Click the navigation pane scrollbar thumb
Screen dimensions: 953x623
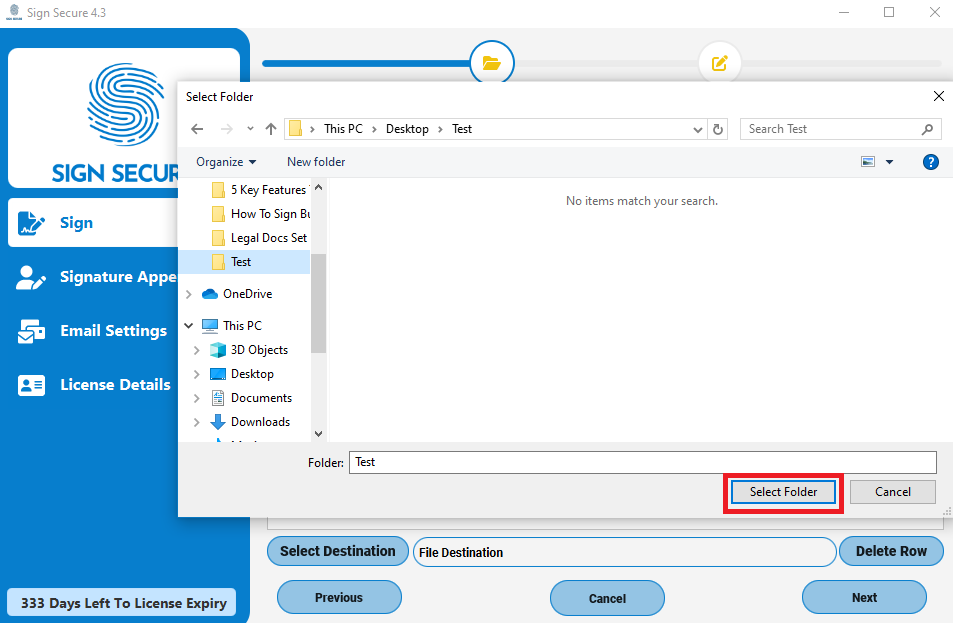coord(318,303)
